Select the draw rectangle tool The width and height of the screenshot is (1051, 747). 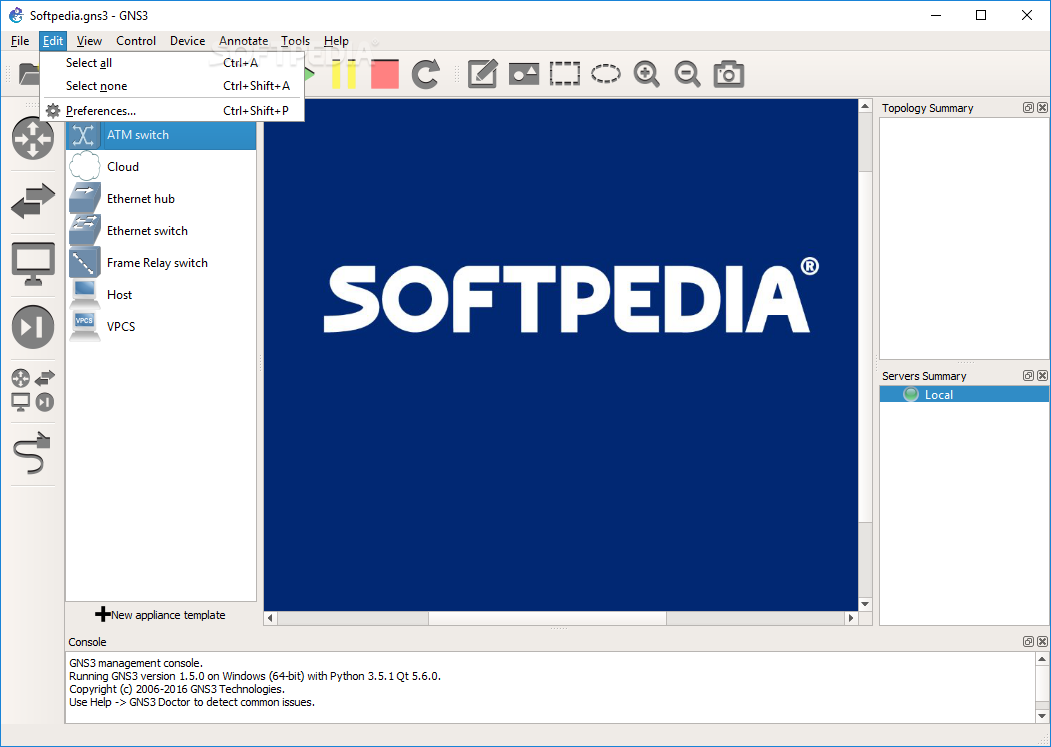564,74
